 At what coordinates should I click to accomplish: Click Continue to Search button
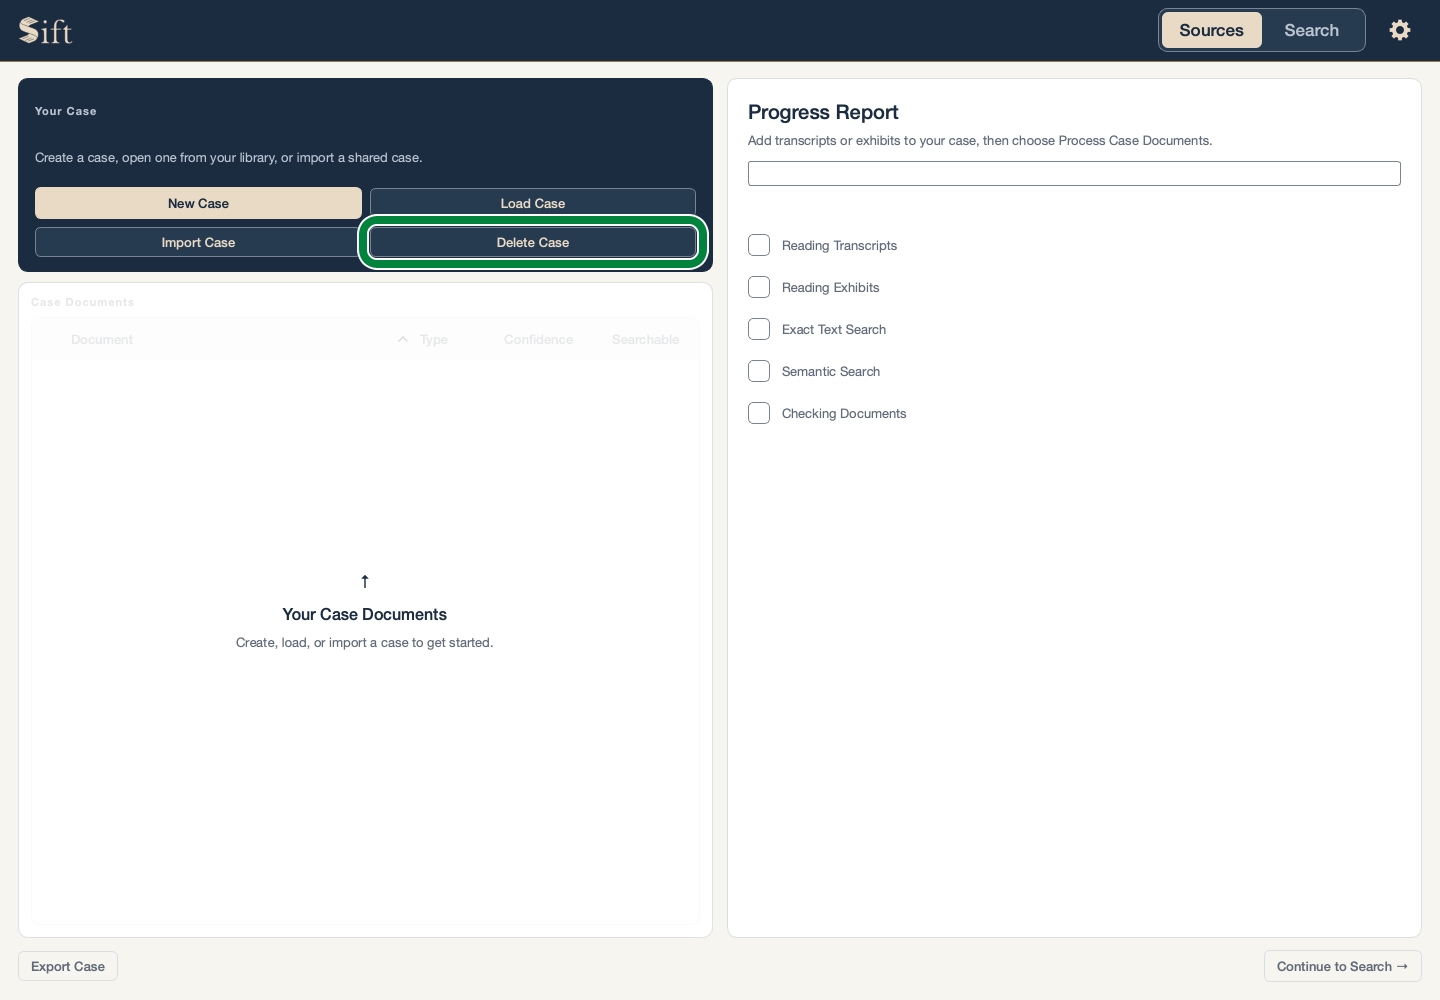(x=1342, y=966)
